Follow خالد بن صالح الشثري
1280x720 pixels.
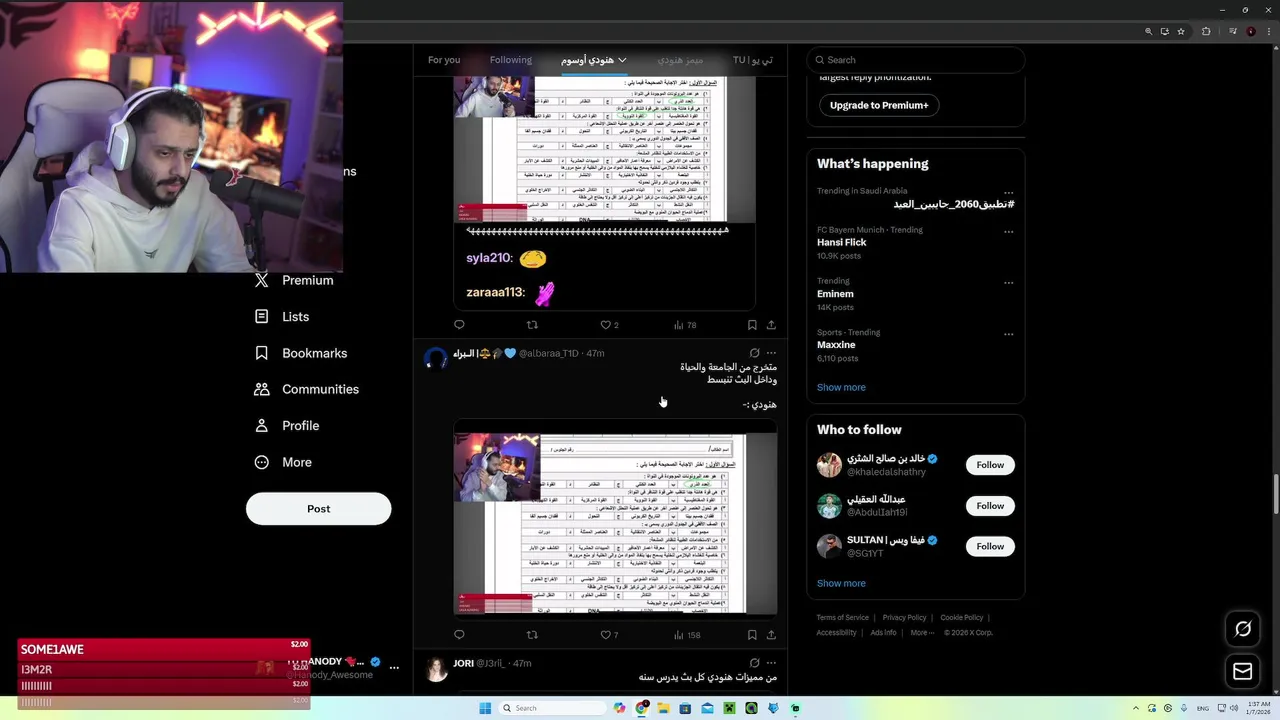[x=990, y=465]
